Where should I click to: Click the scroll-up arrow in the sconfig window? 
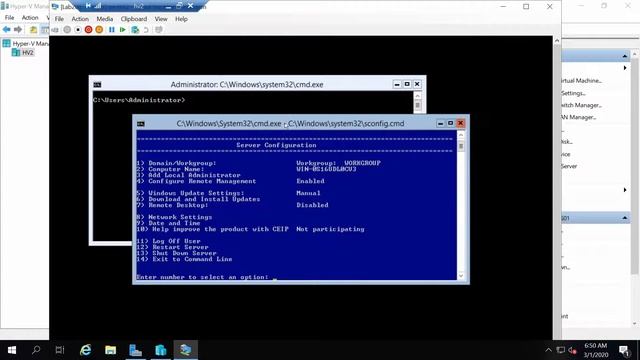tap(461, 135)
